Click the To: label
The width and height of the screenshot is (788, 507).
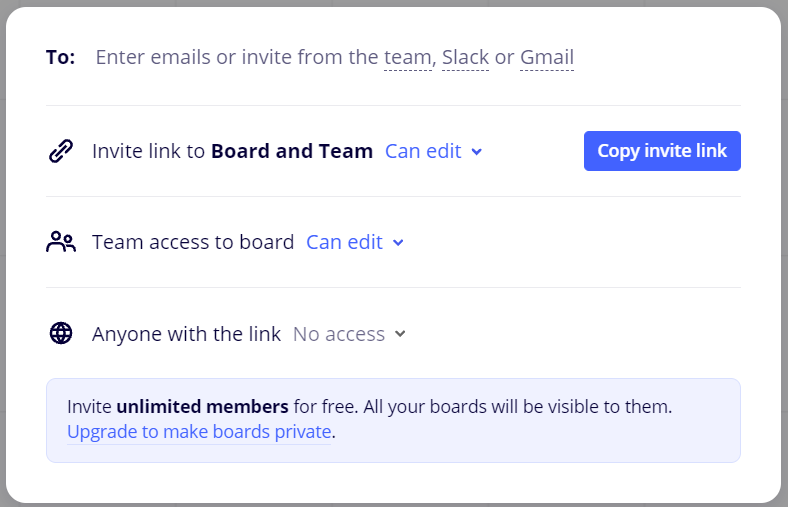pos(61,57)
